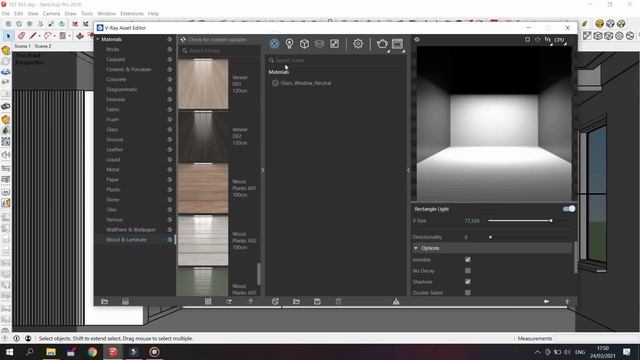Start render with teapot icon
The height and width of the screenshot is (360, 640).
[x=382, y=44]
